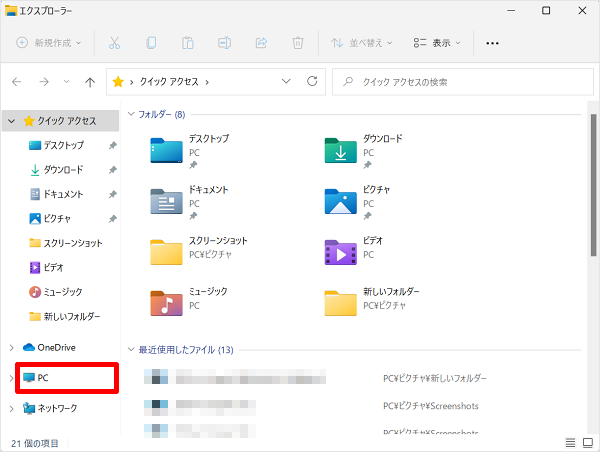Go up one level with up arrow

pyautogui.click(x=91, y=81)
